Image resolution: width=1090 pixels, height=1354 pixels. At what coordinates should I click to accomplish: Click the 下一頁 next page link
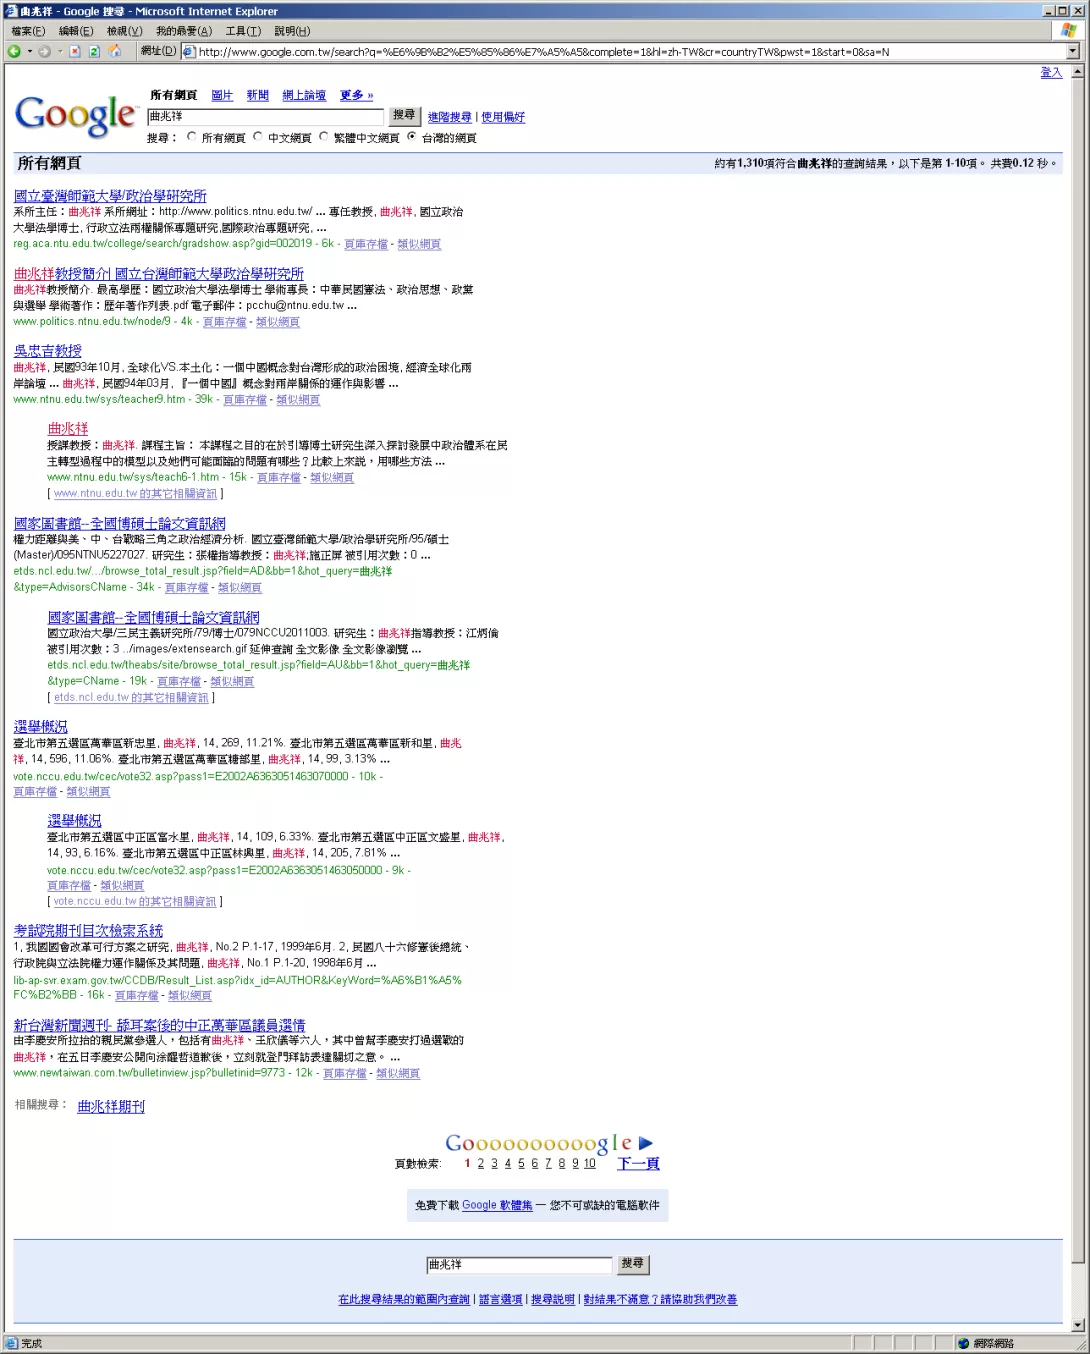[x=638, y=1163]
